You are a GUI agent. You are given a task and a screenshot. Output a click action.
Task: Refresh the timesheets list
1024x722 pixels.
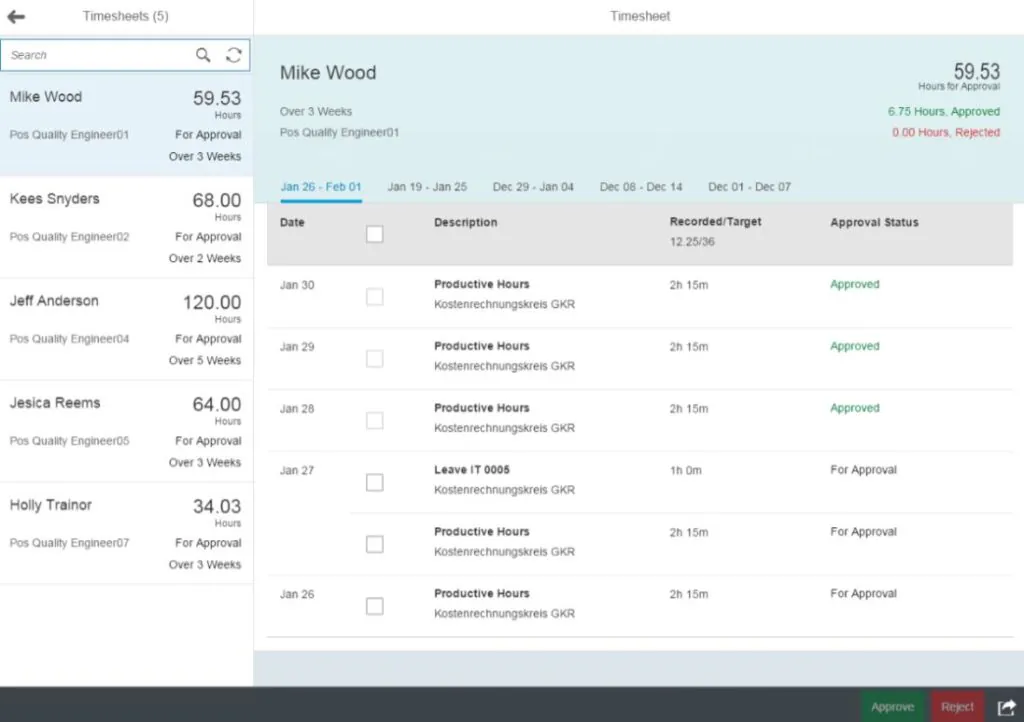(234, 55)
